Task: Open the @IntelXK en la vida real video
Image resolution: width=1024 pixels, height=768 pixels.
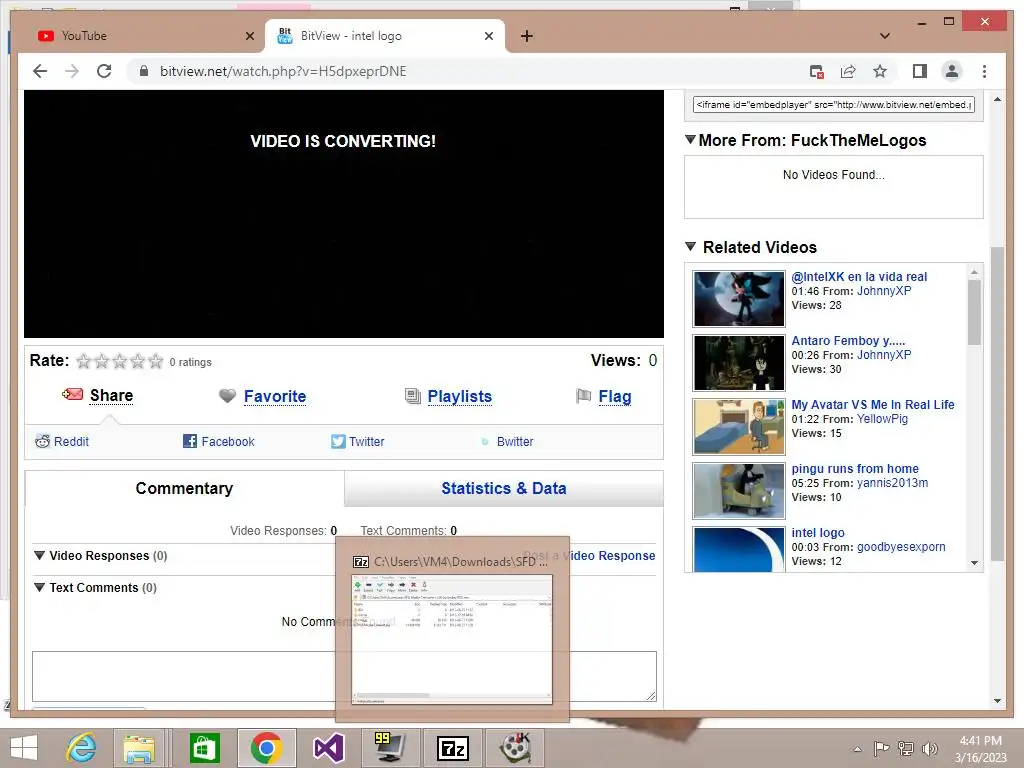Action: 859,277
